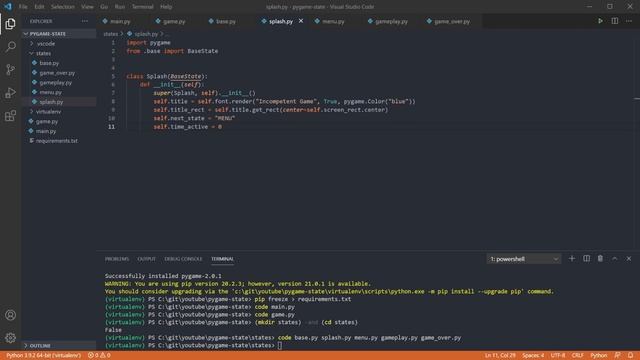This screenshot has height=360, width=640.
Task: Switch to the base.py editor tab
Action: [x=226, y=21]
